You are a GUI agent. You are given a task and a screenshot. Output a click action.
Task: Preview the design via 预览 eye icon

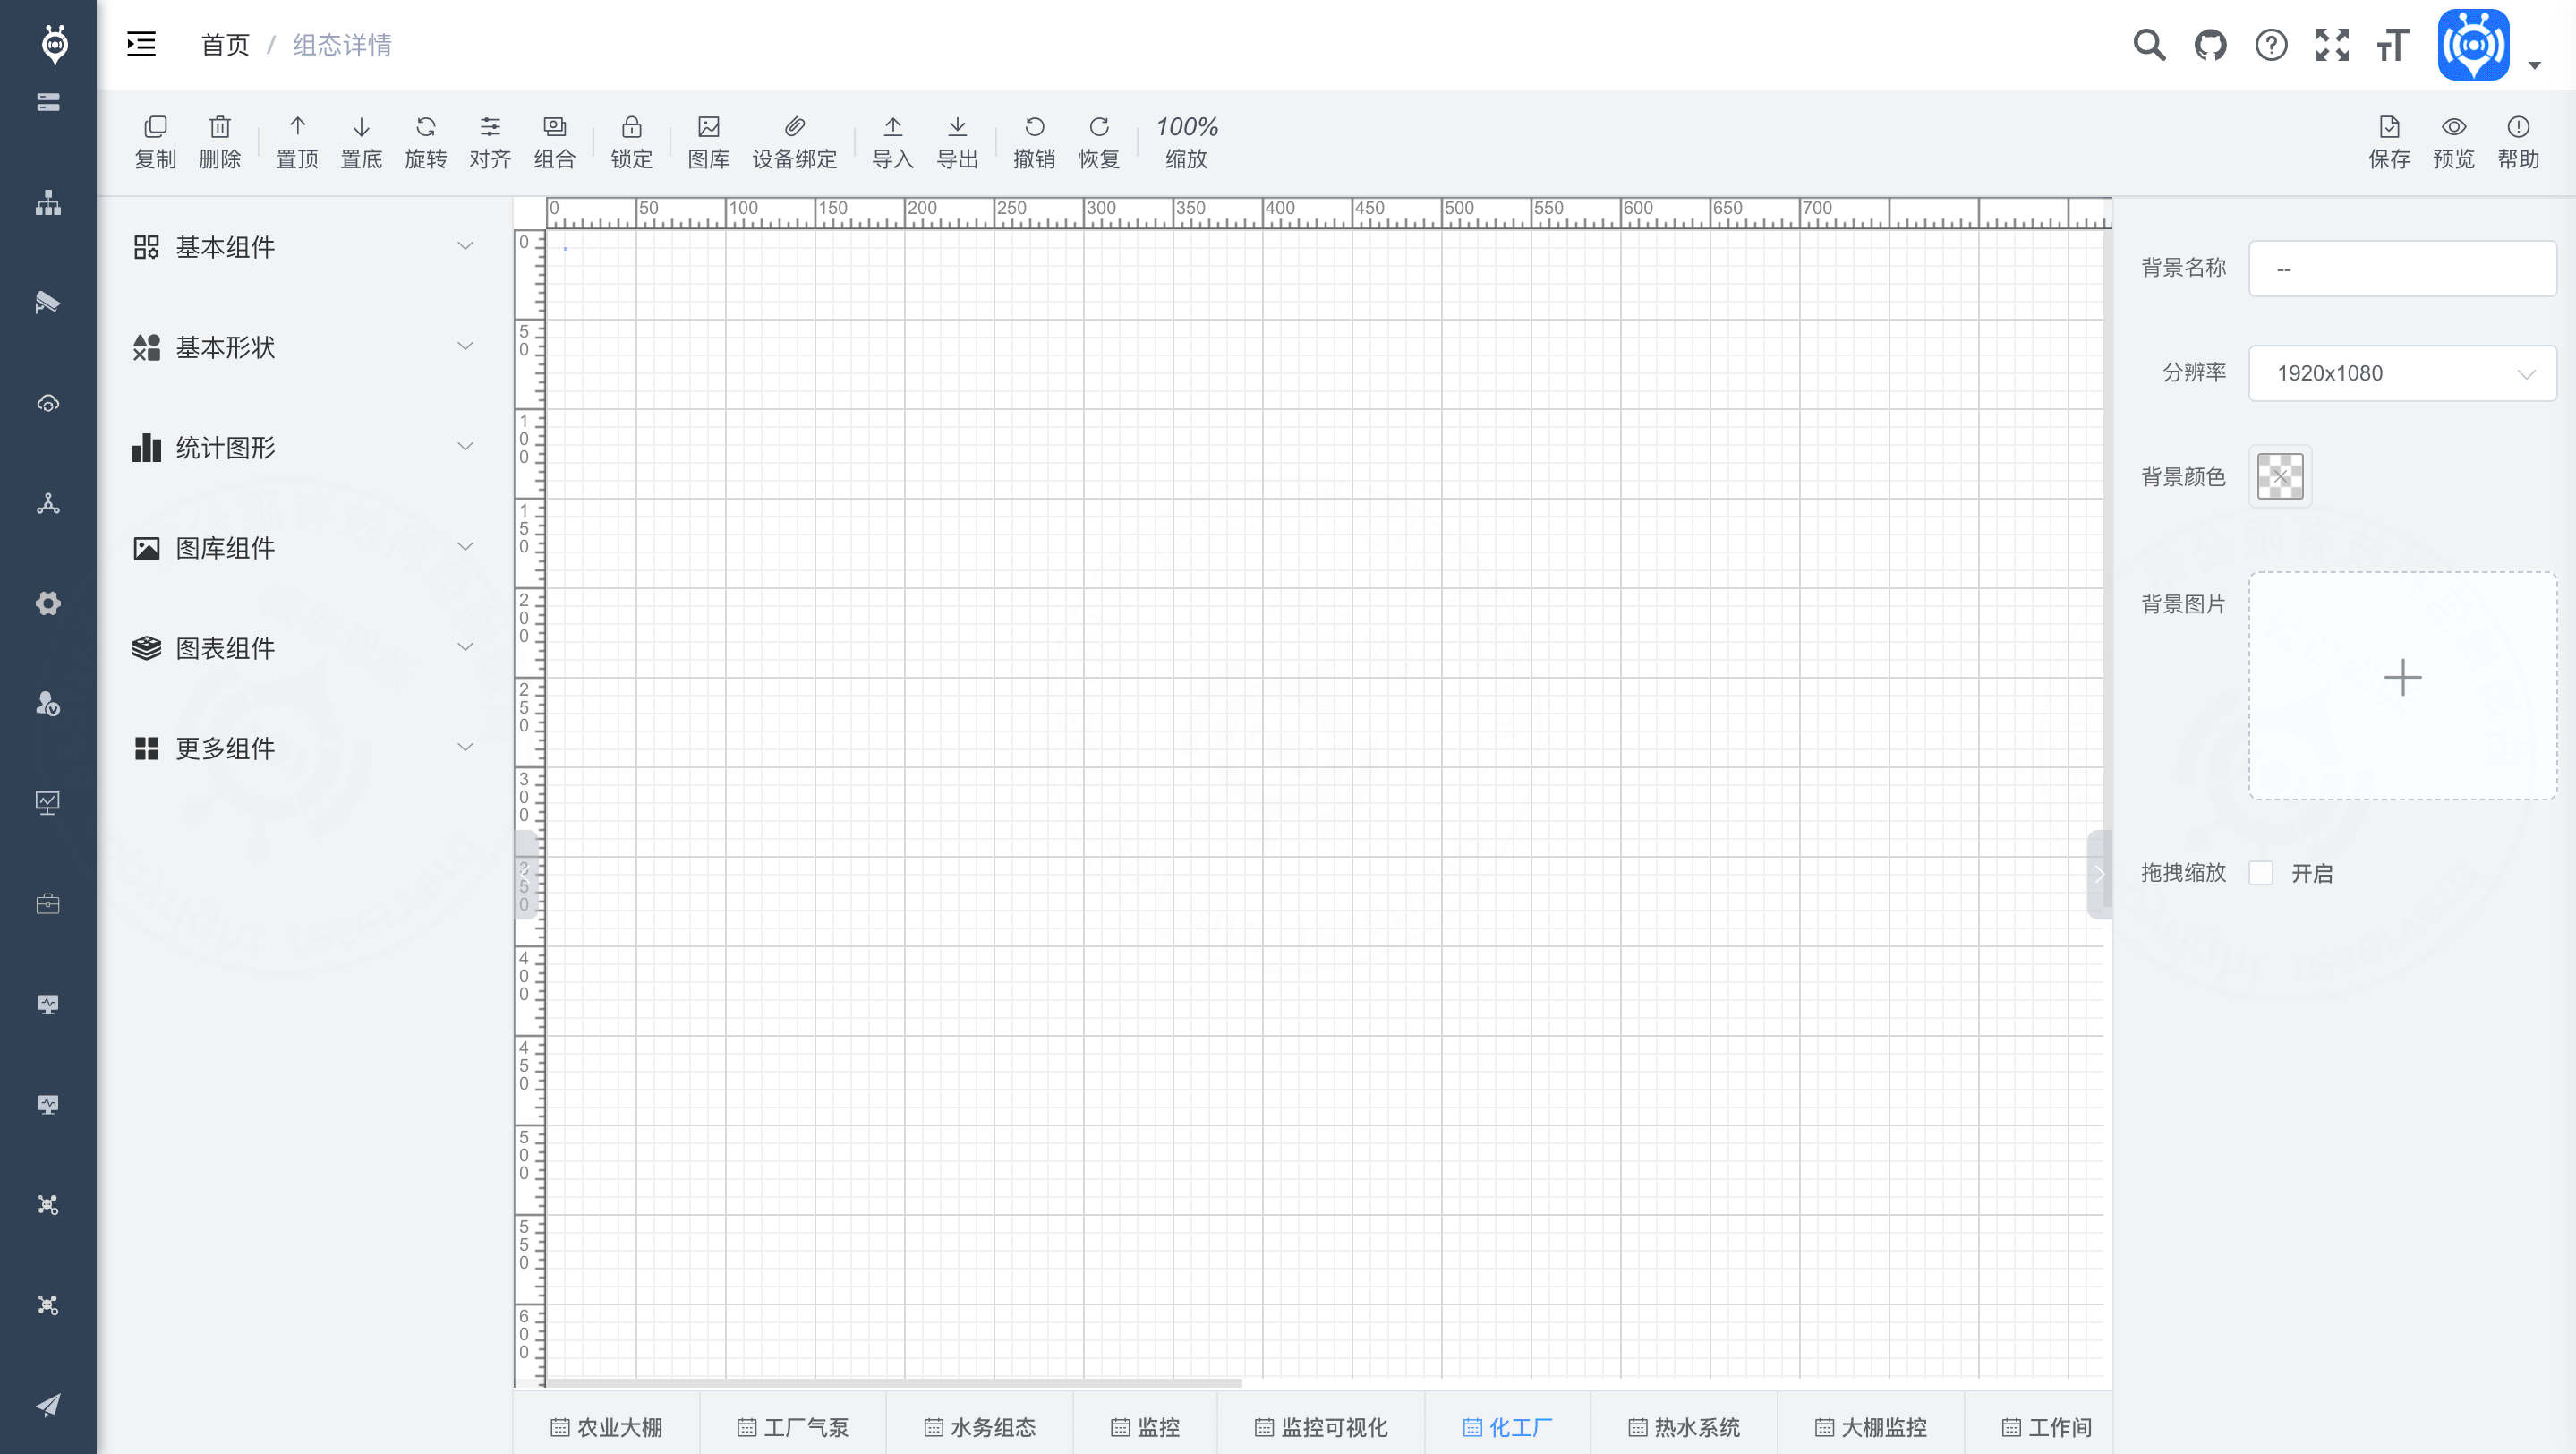point(2453,128)
